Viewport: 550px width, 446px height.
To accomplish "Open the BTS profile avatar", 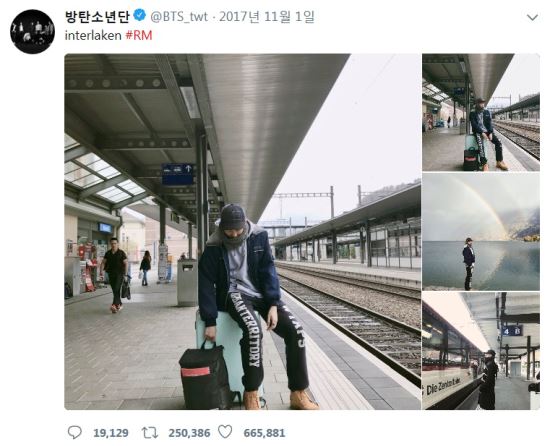I will (32, 32).
